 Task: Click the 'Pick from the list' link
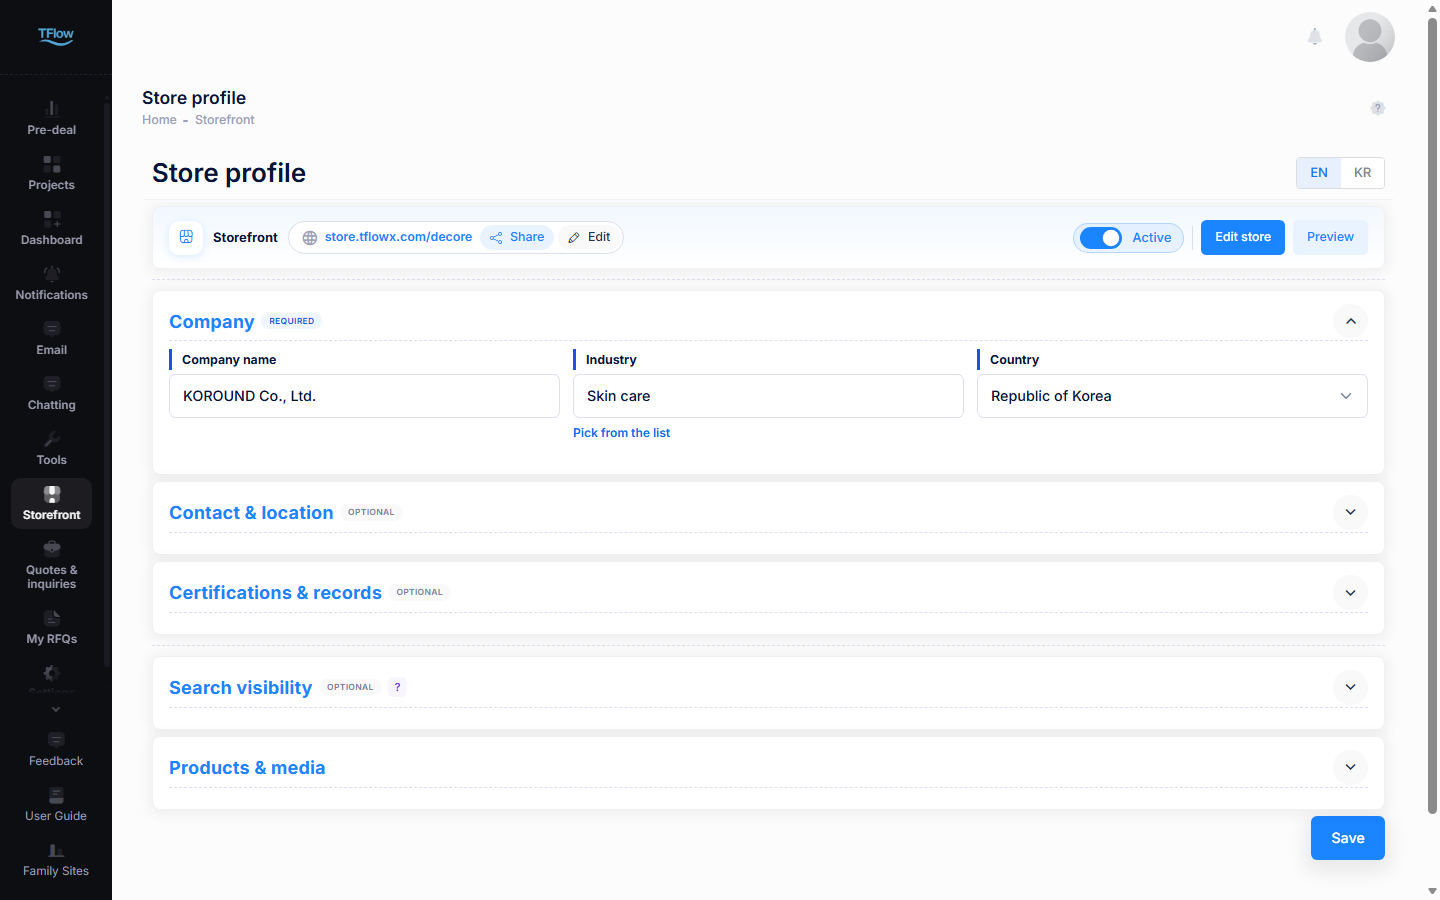click(x=621, y=433)
